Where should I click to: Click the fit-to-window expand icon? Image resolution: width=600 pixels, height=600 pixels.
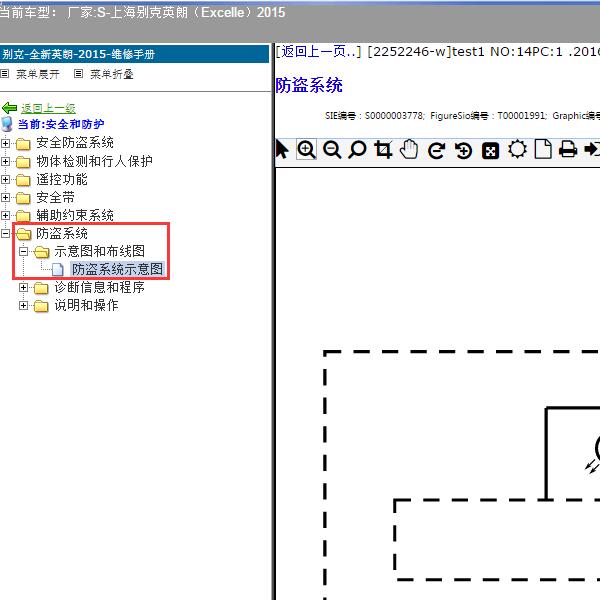tap(490, 150)
